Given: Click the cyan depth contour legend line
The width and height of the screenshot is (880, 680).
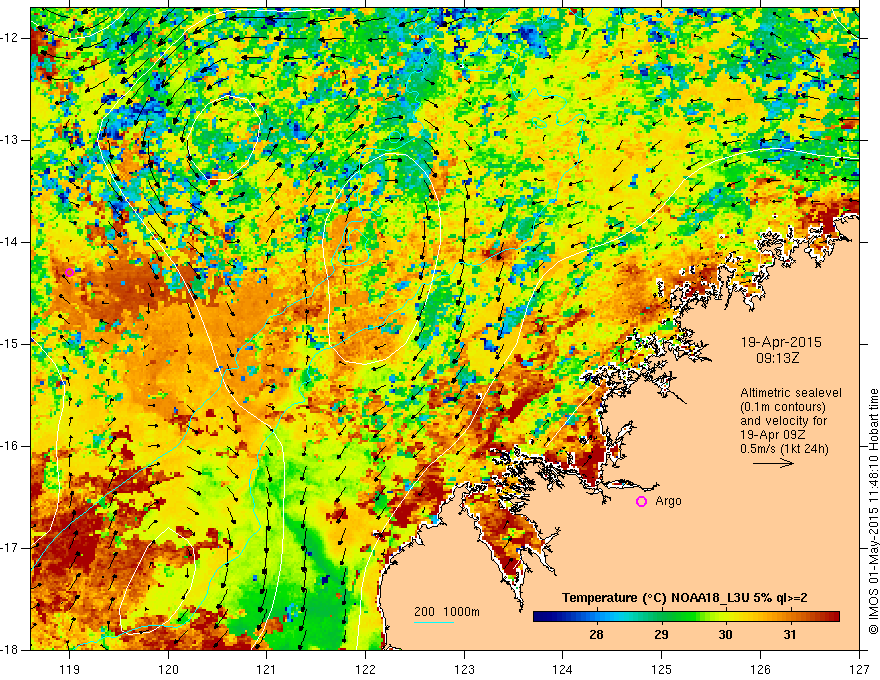Looking at the screenshot, I should (x=434, y=622).
